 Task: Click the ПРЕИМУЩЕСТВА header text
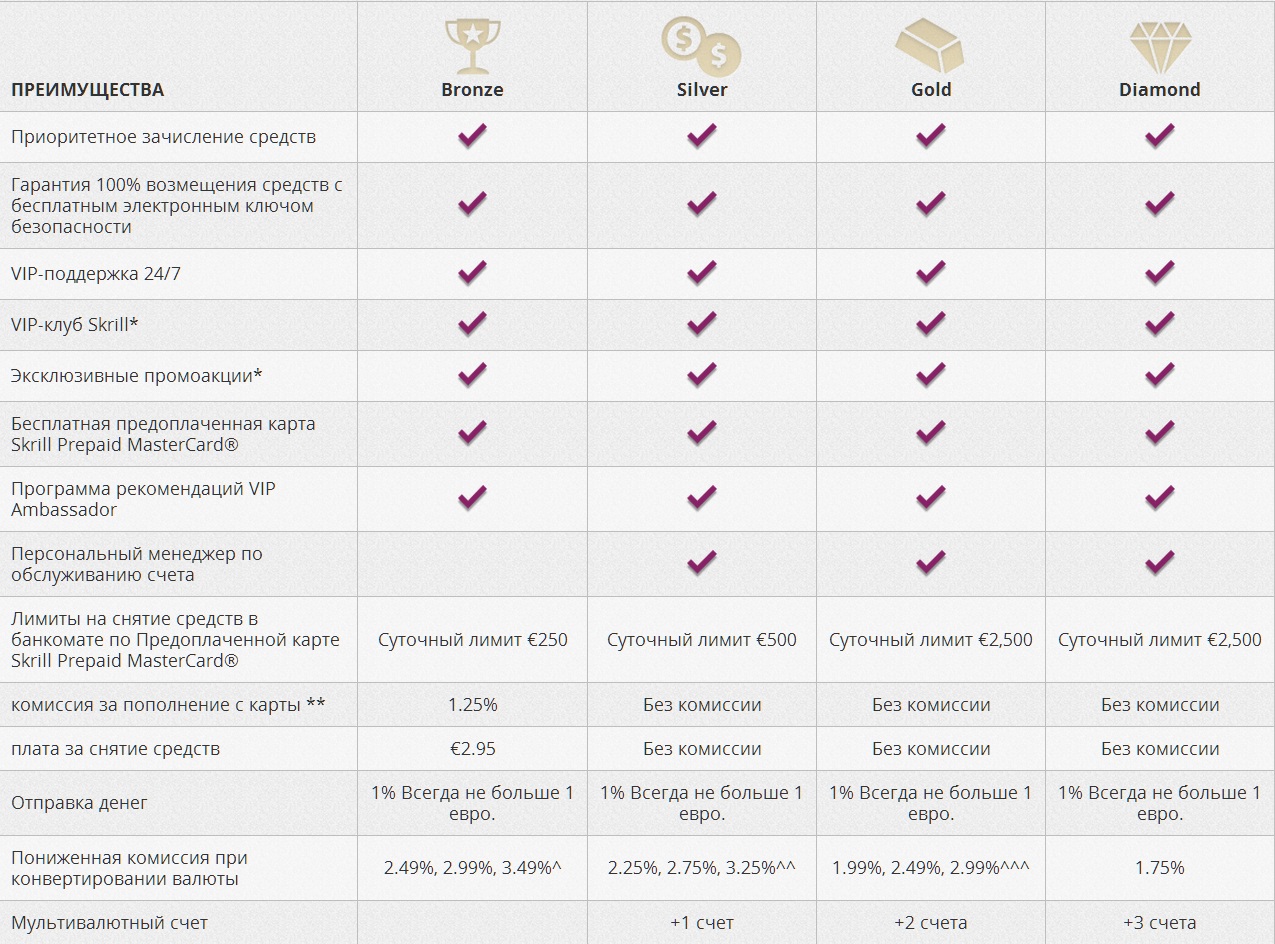coord(87,89)
